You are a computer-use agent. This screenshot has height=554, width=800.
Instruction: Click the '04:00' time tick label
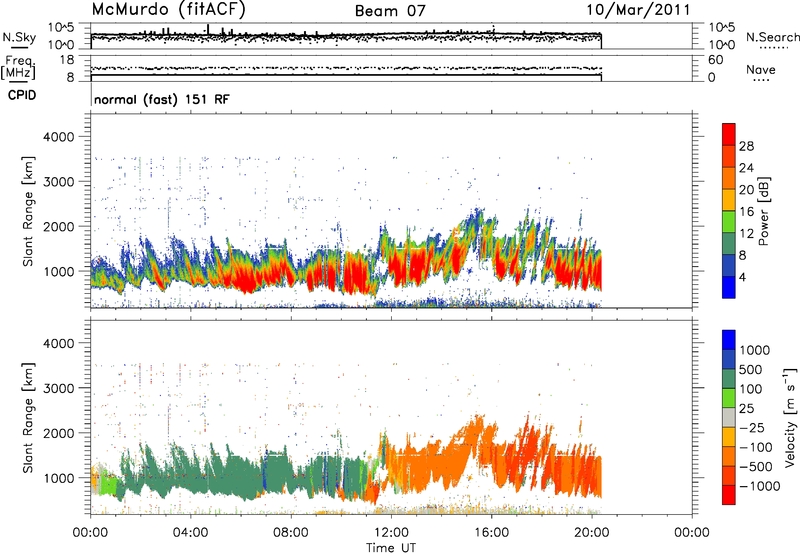pos(190,533)
